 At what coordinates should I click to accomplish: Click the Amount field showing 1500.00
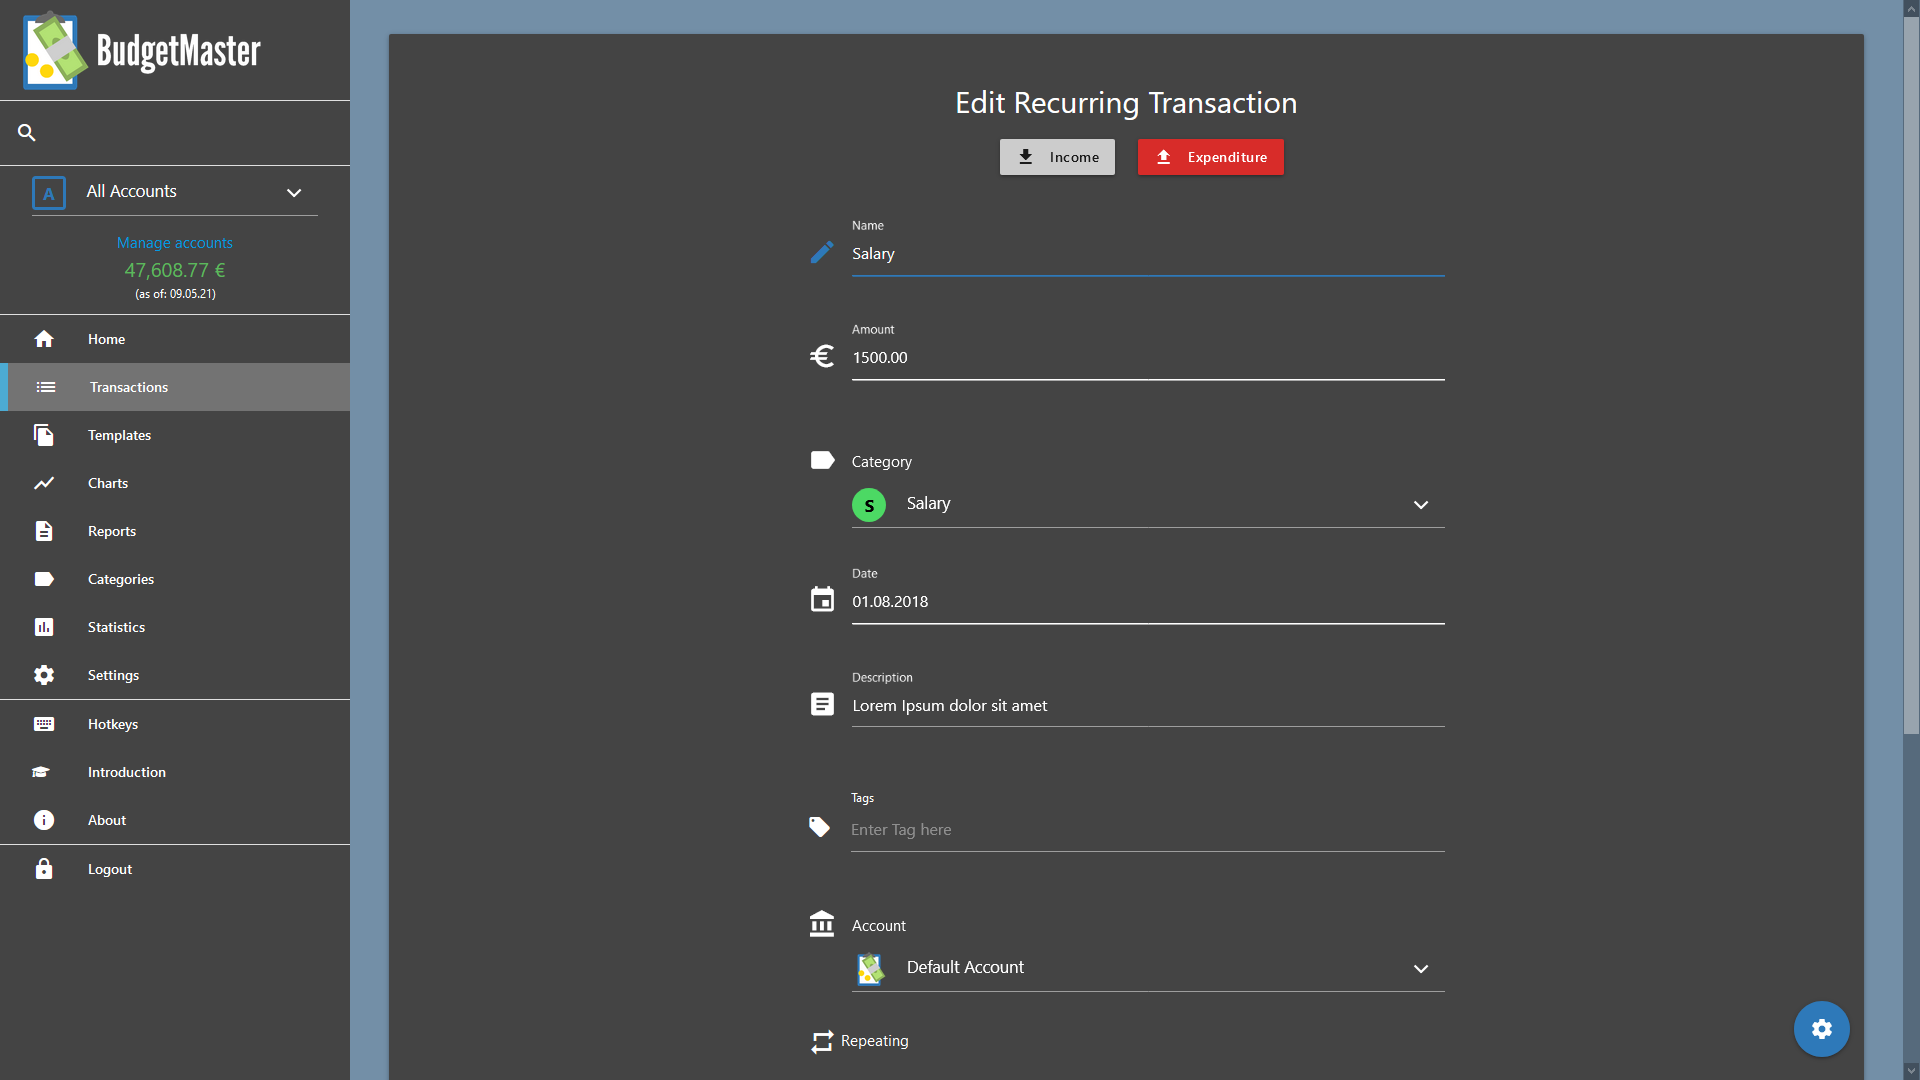(x=1148, y=358)
